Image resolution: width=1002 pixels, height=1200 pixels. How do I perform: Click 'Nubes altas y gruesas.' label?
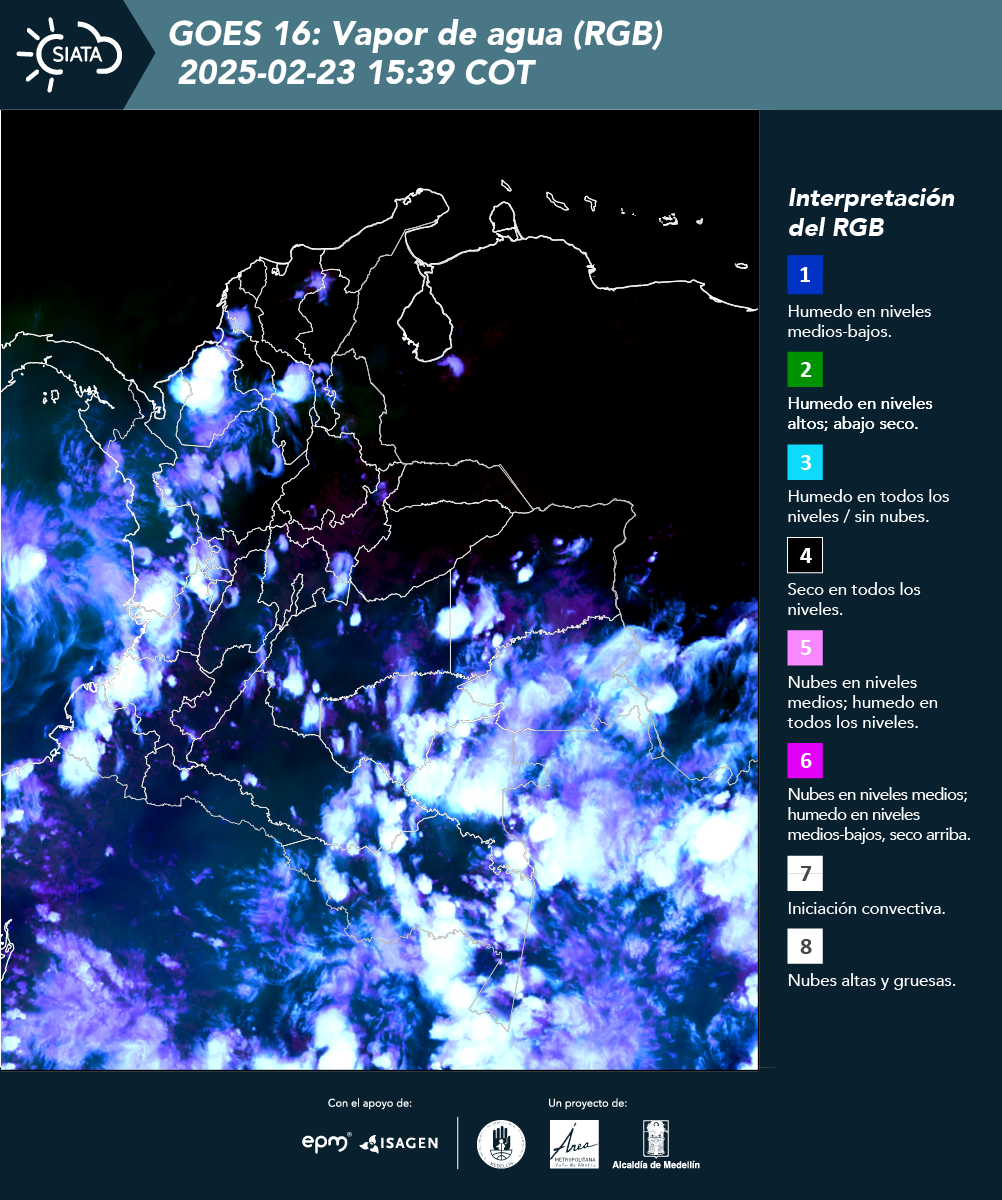point(872,980)
